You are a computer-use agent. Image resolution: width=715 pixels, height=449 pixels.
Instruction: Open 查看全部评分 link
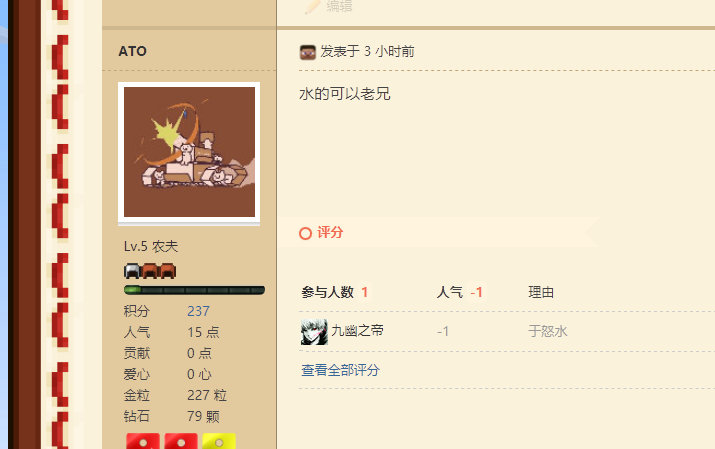point(341,370)
